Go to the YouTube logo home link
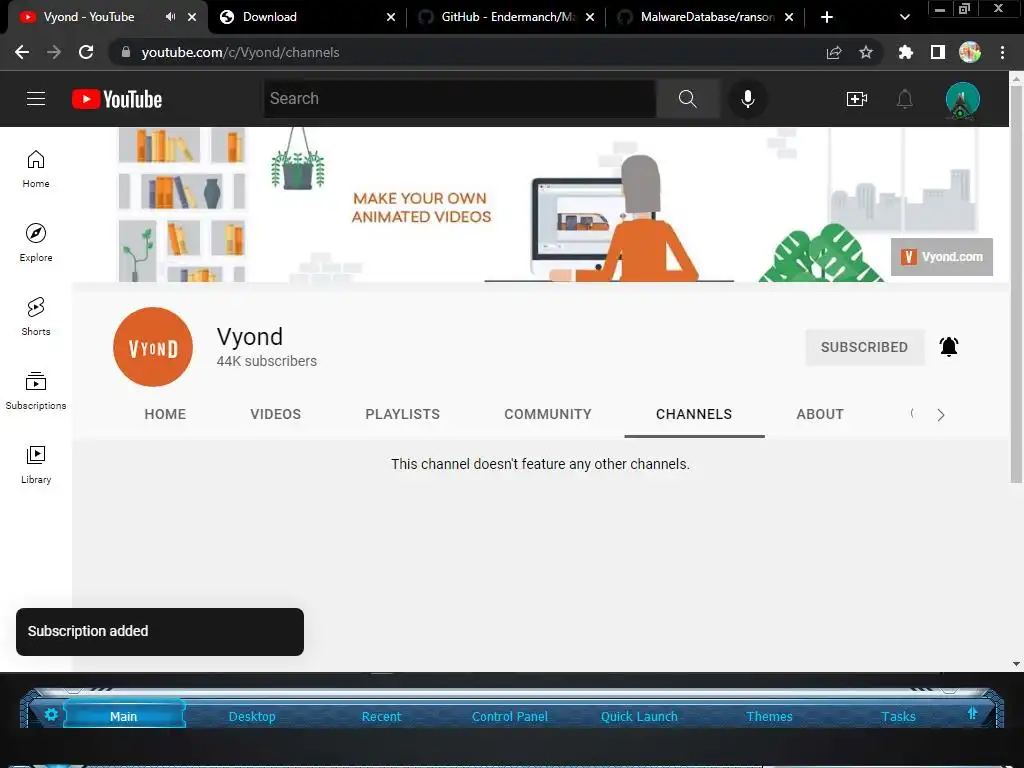The image size is (1024, 768). pos(117,99)
